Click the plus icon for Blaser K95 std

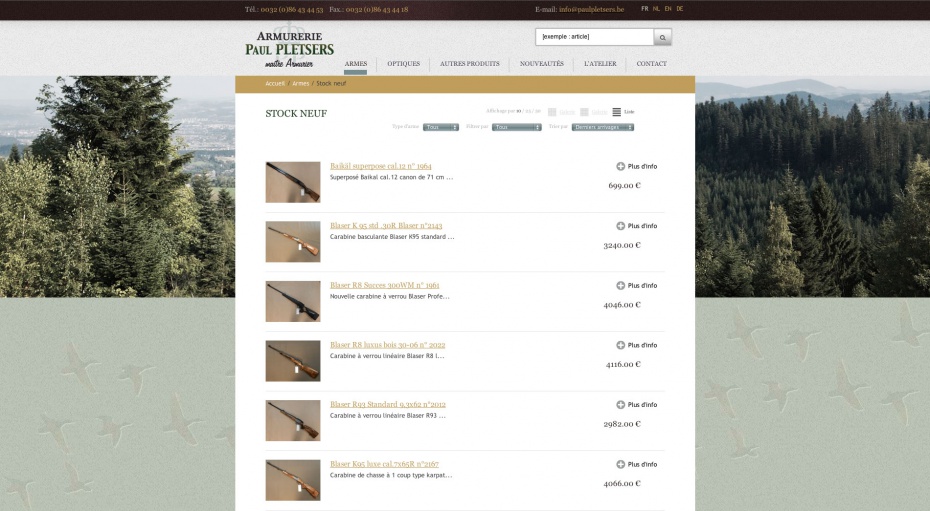tap(620, 226)
